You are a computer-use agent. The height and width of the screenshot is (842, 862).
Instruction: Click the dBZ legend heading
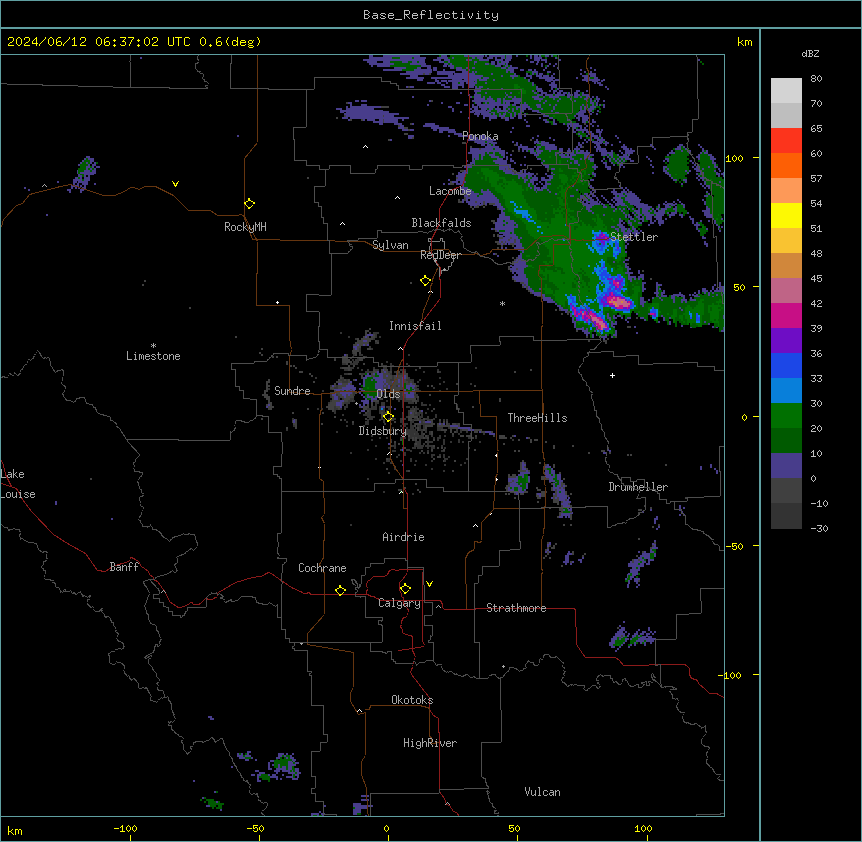[810, 54]
